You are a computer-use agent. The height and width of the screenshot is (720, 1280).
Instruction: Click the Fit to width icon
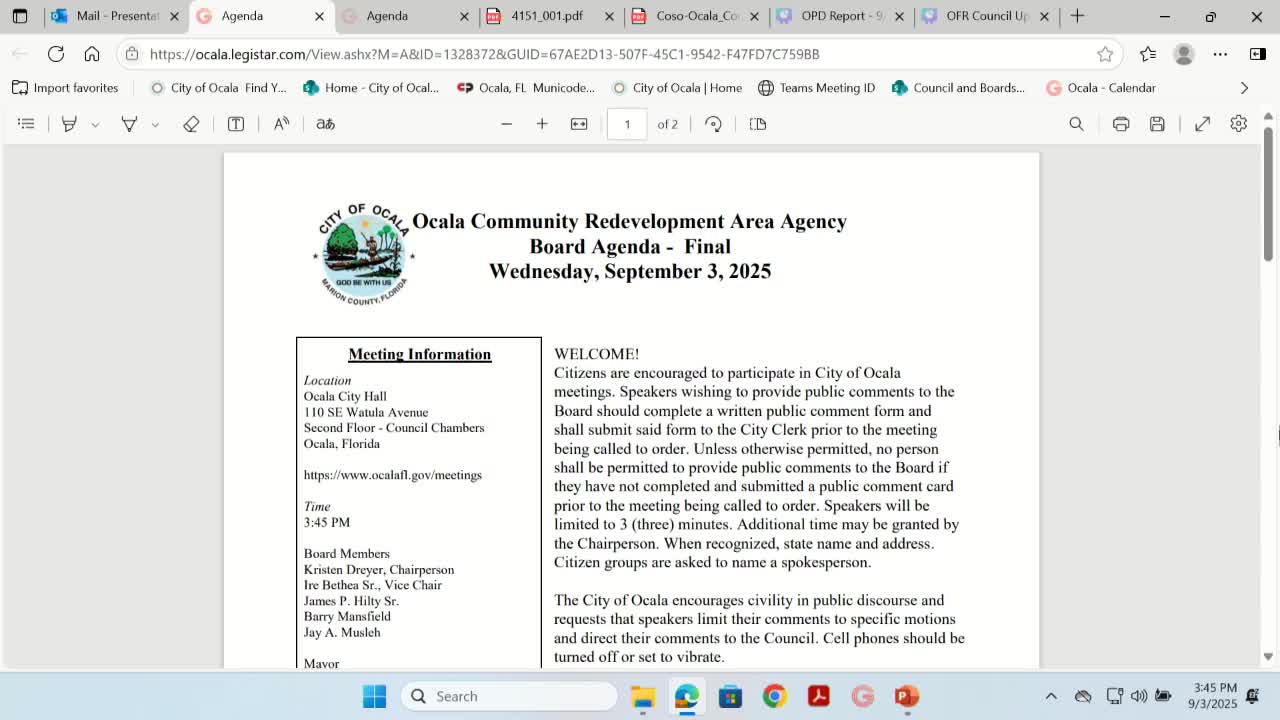[579, 124]
